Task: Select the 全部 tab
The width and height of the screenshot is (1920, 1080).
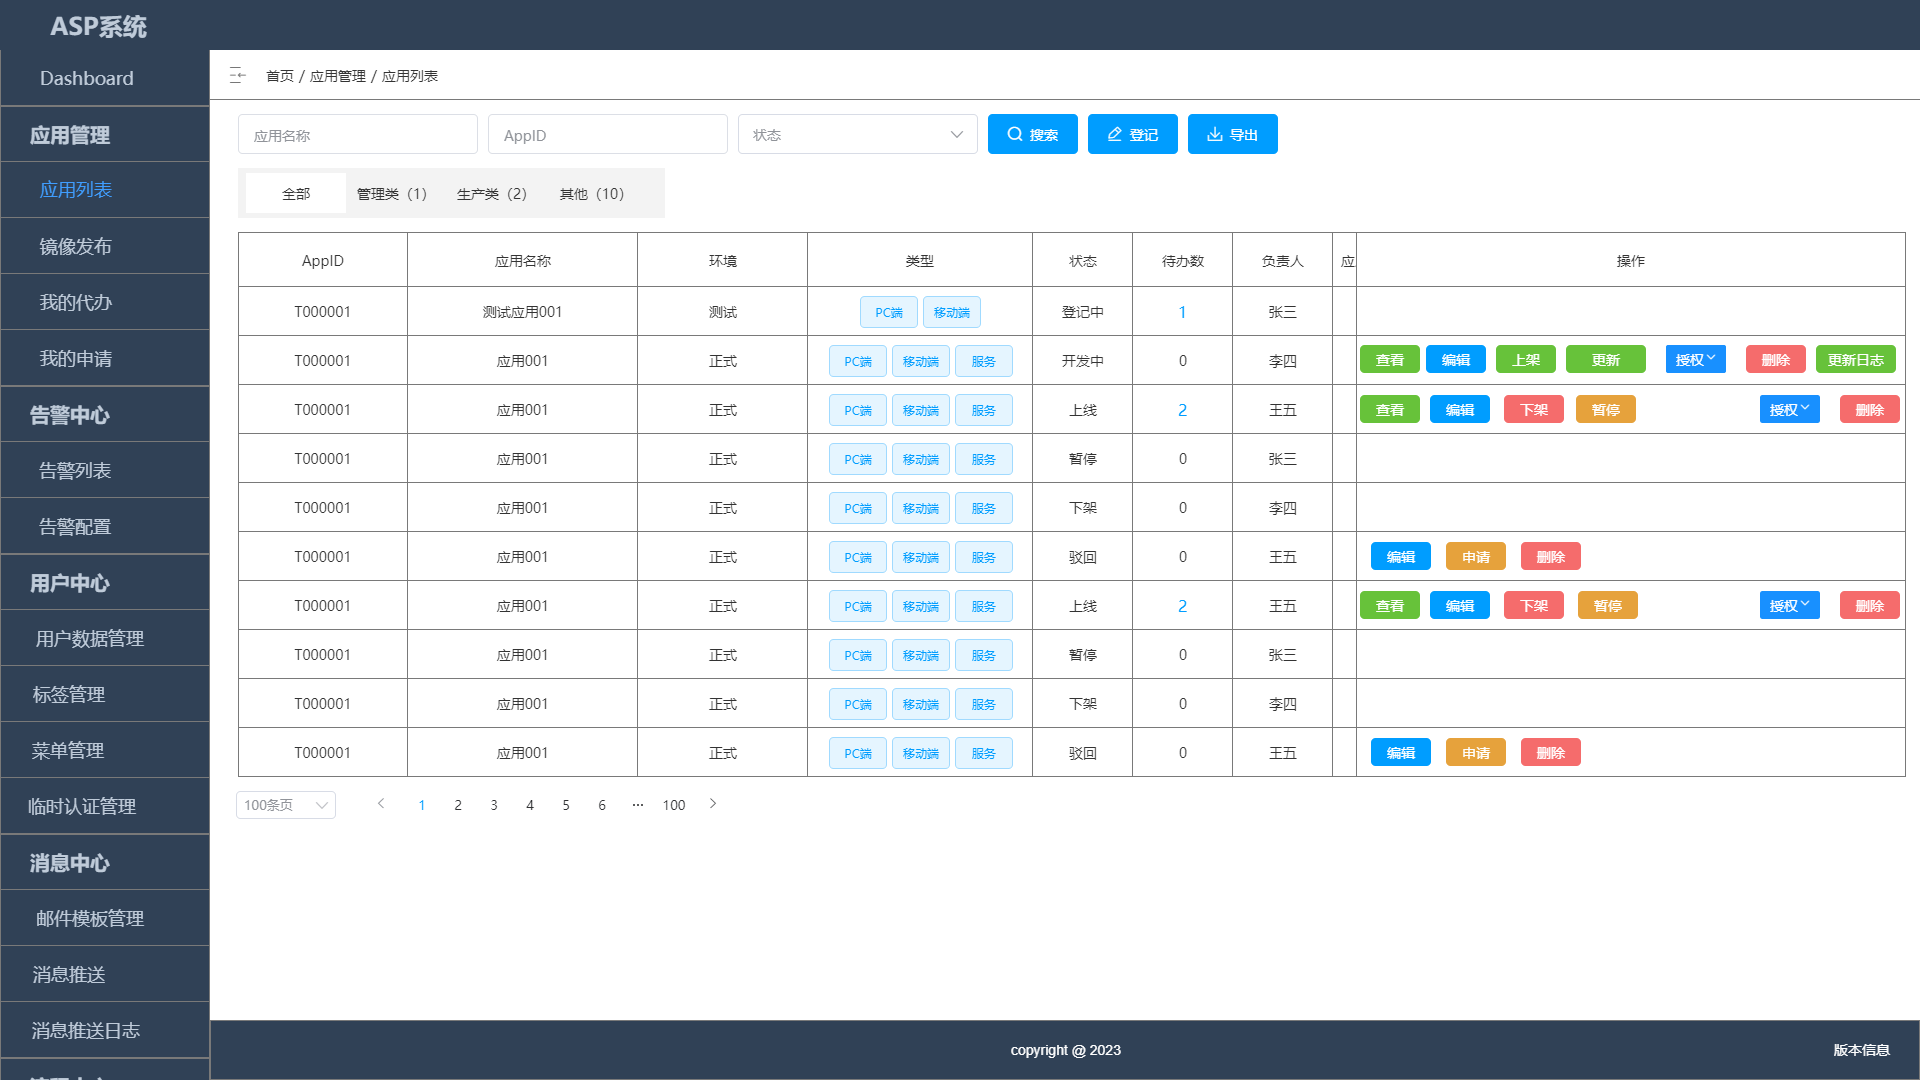Action: click(296, 194)
